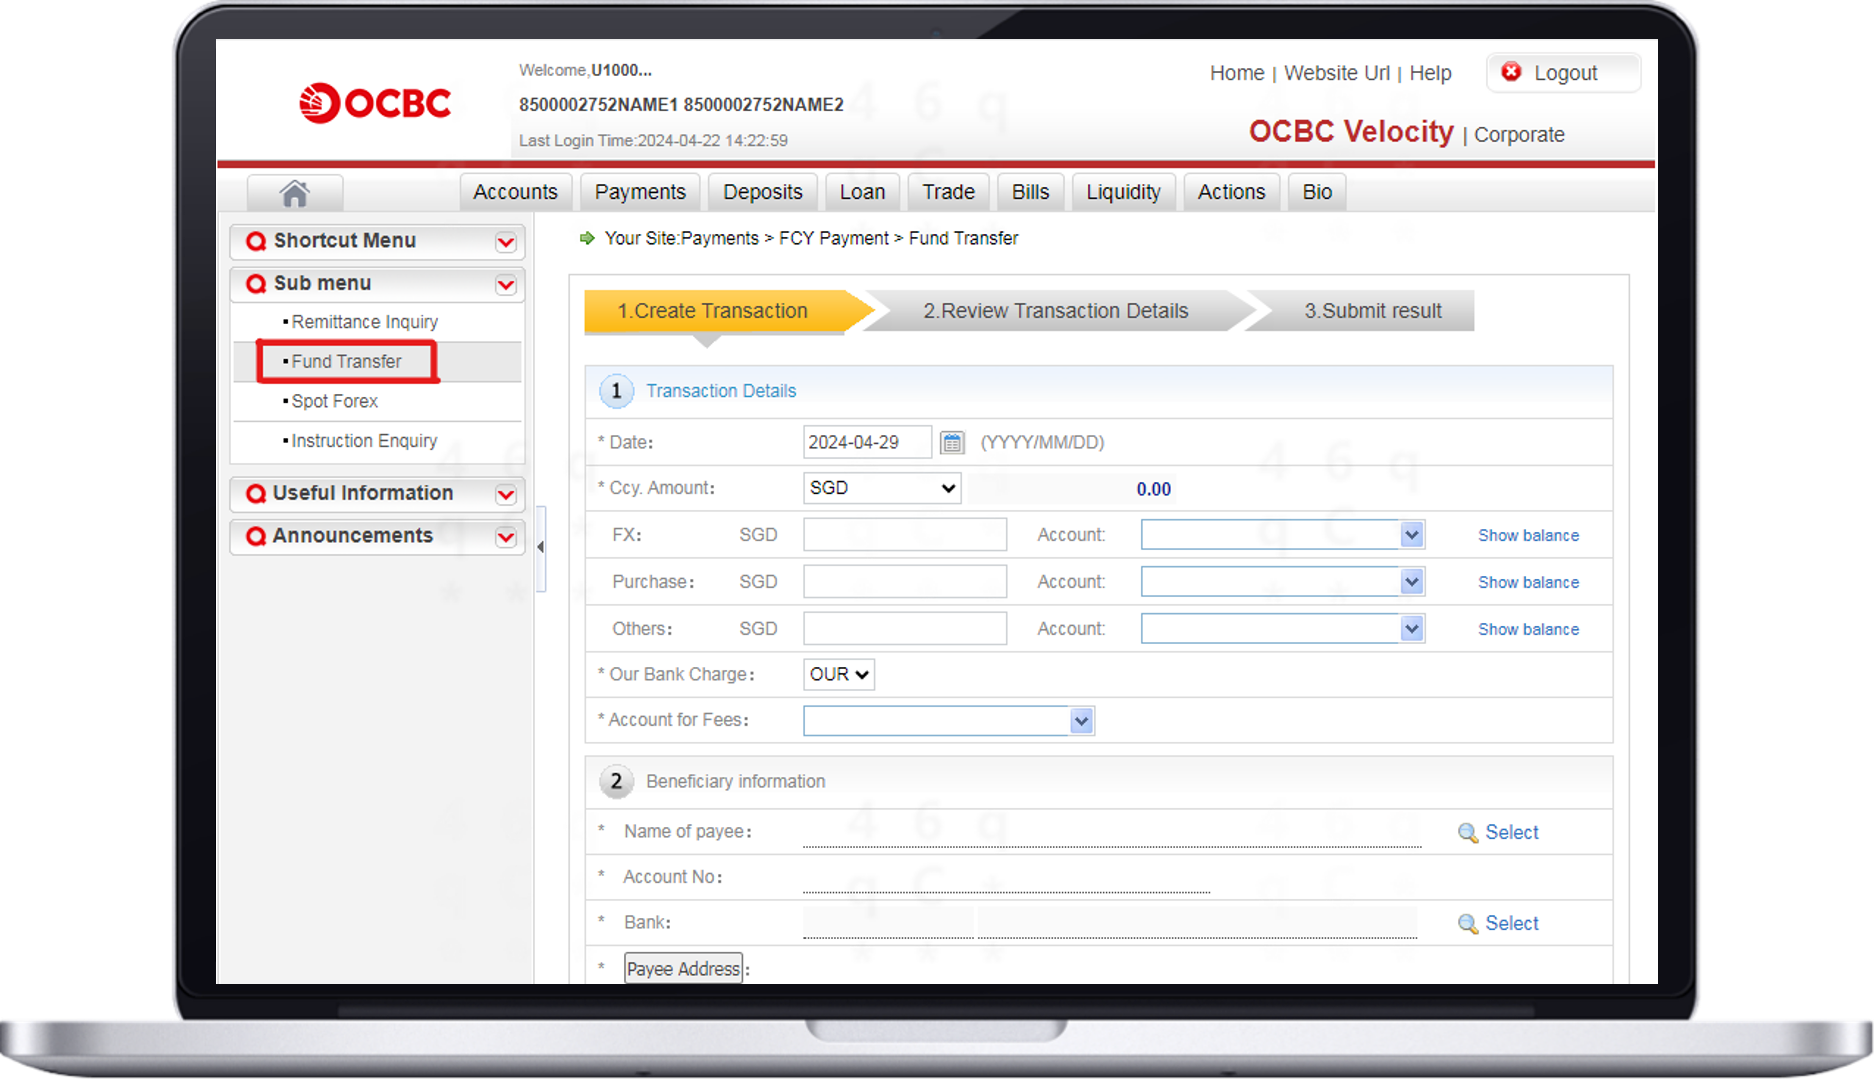Click the home icon in navigation bar
This screenshot has height=1079, width=1875.
(x=294, y=193)
